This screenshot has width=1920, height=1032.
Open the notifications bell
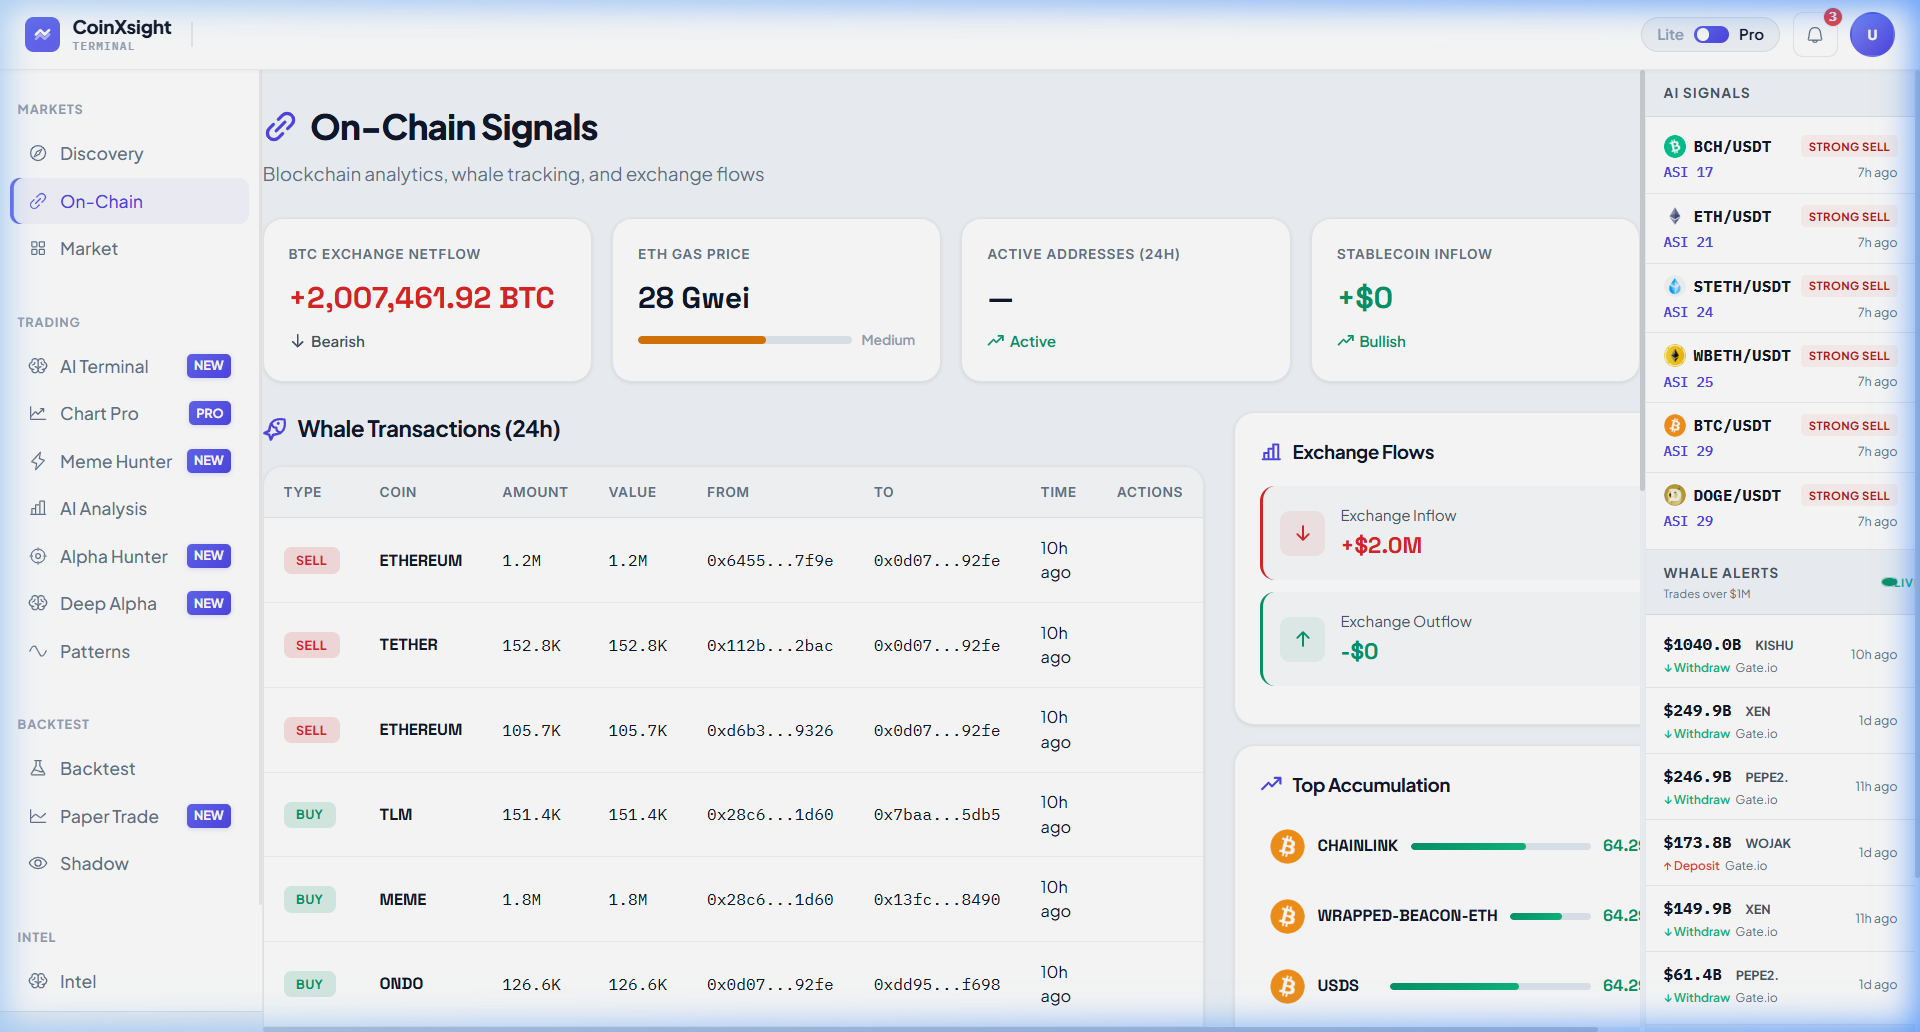tap(1815, 35)
